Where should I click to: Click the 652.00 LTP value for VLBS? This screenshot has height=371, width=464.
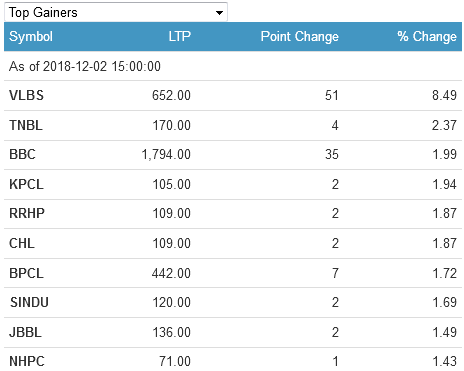point(171,95)
